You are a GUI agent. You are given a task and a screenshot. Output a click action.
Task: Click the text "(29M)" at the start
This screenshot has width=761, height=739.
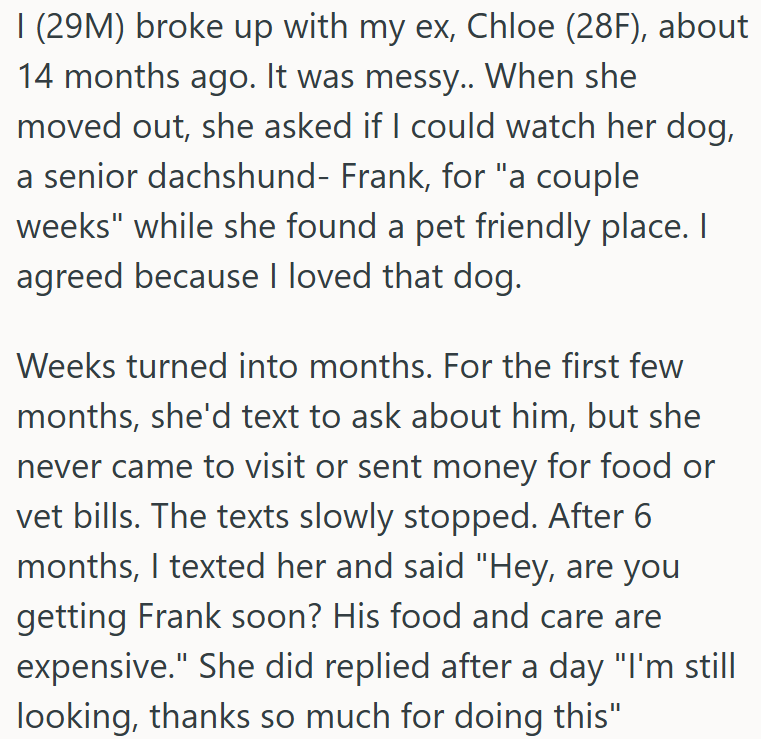pos(80,28)
